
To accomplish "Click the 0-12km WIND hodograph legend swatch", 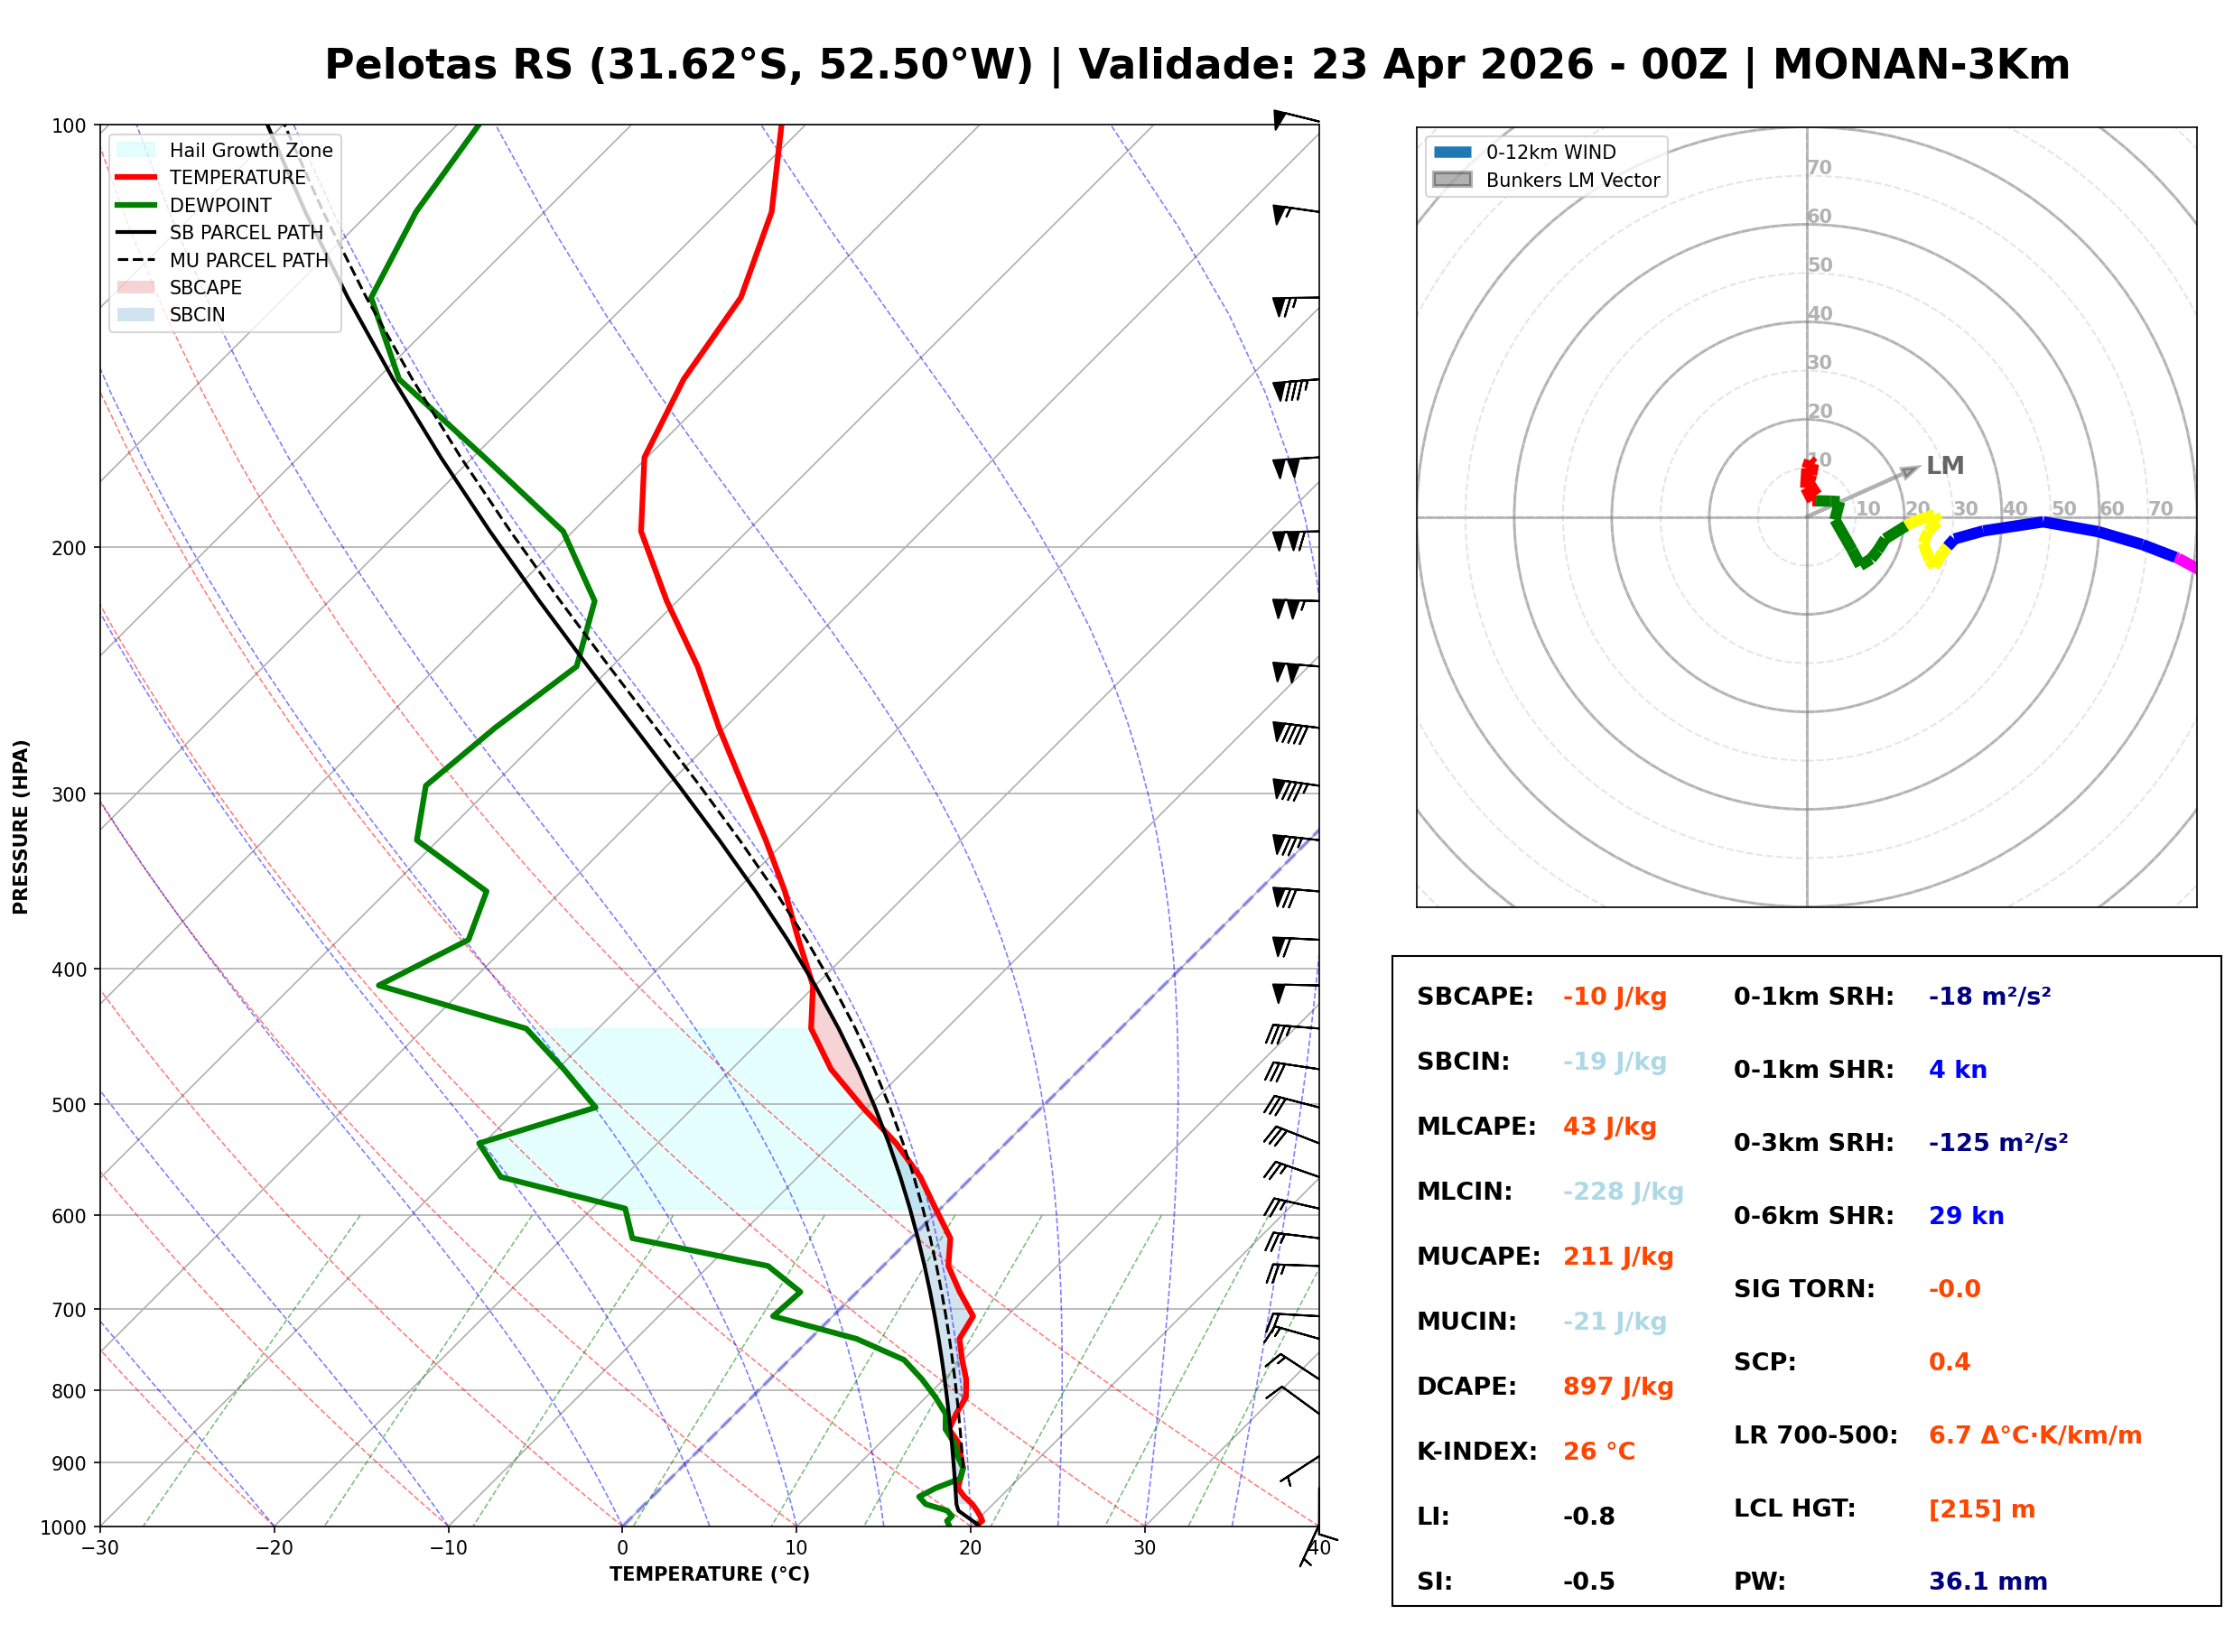I will point(1452,152).
